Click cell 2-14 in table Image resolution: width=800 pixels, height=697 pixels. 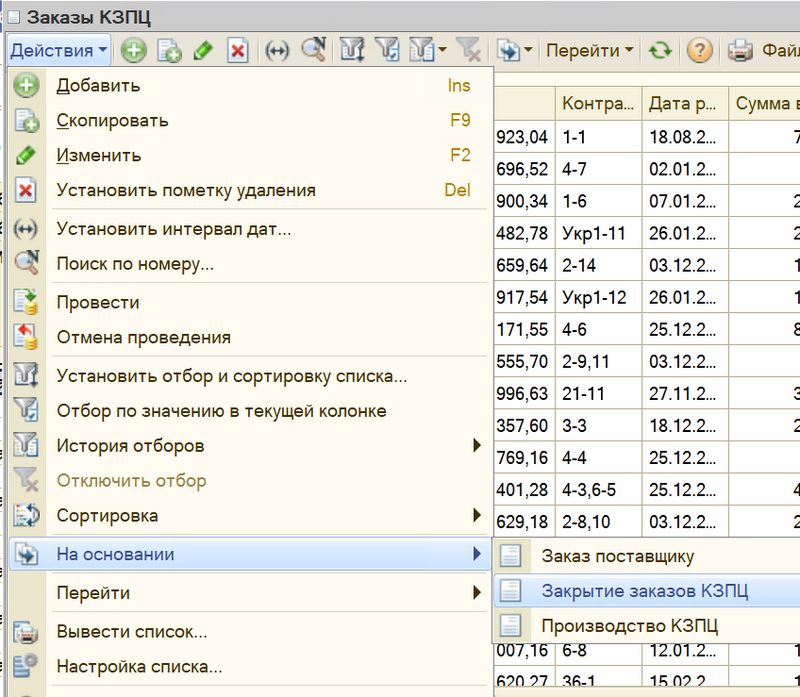click(x=598, y=265)
